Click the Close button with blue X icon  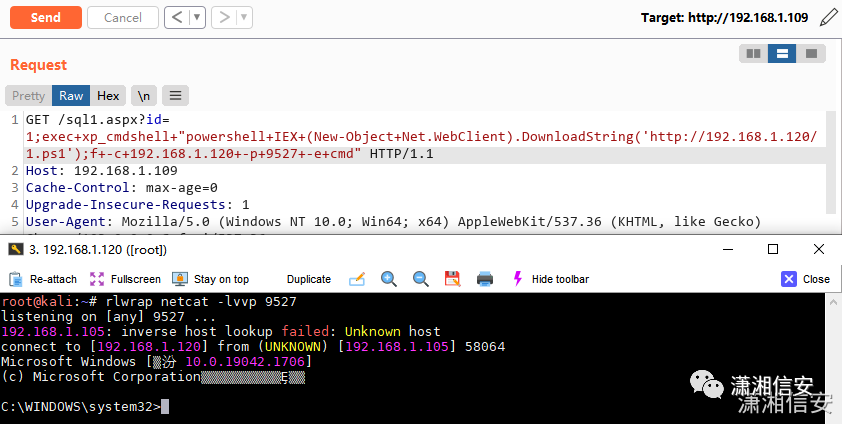pos(805,279)
